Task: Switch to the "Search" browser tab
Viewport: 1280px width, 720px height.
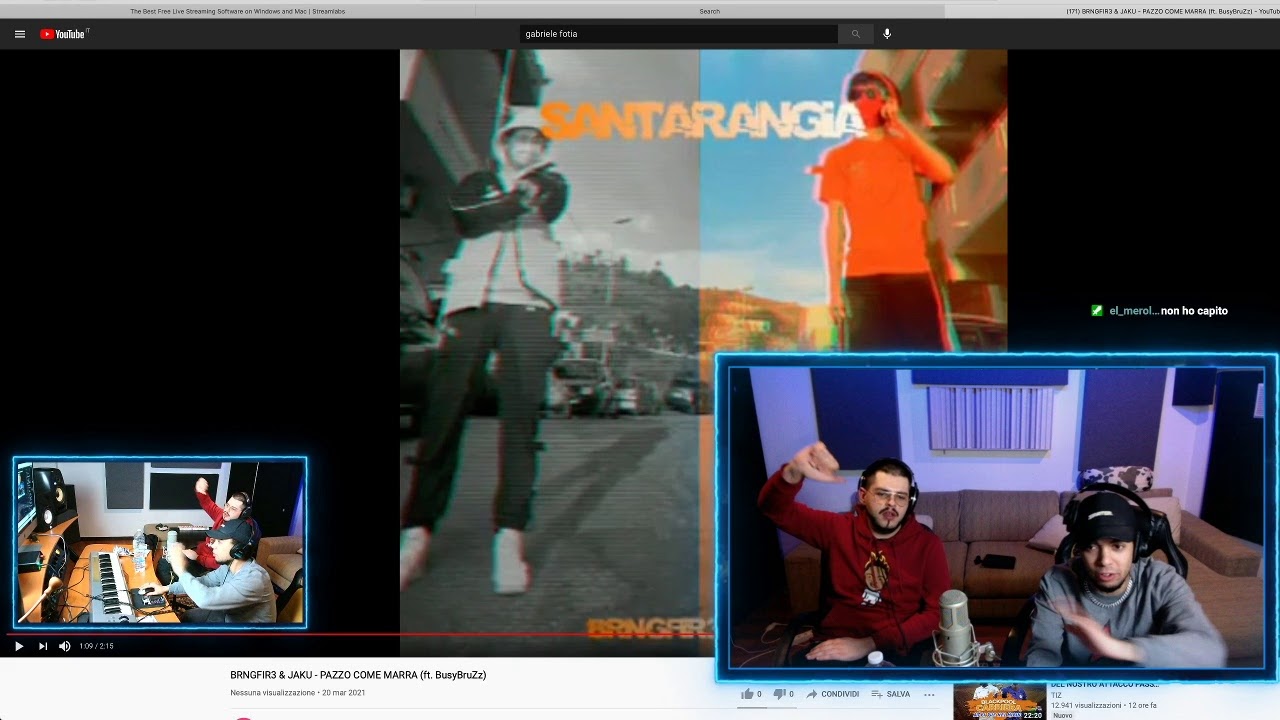Action: coord(710,11)
